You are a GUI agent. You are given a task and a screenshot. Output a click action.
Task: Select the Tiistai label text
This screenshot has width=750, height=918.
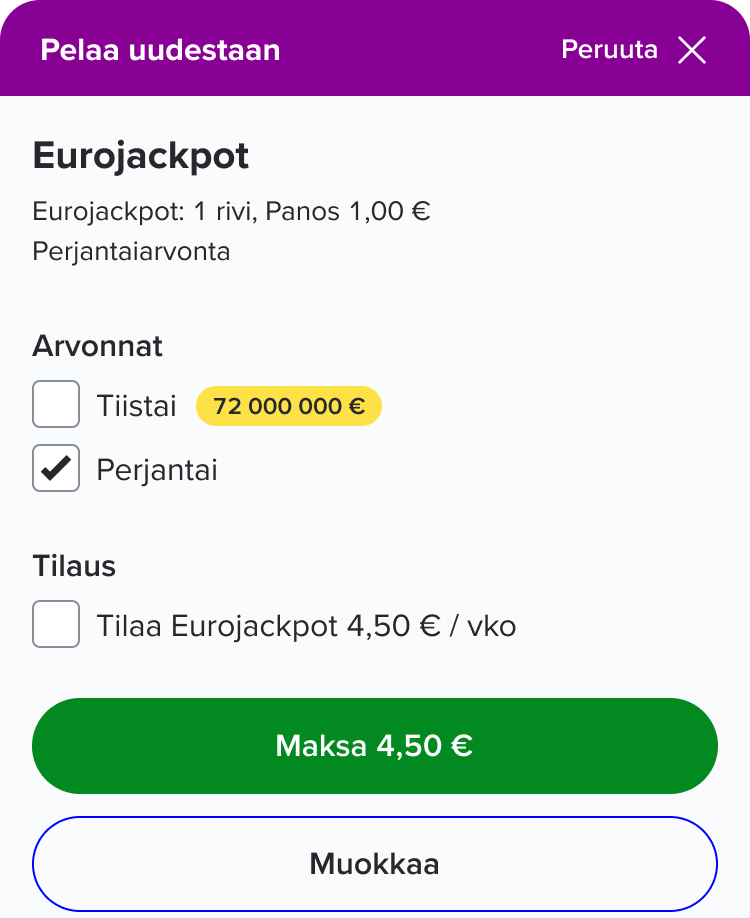click(136, 407)
